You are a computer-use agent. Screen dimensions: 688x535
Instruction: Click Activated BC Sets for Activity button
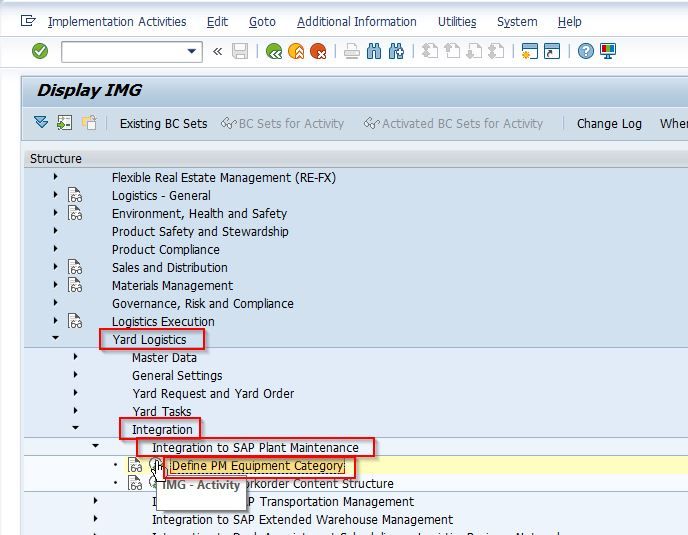[x=453, y=124]
